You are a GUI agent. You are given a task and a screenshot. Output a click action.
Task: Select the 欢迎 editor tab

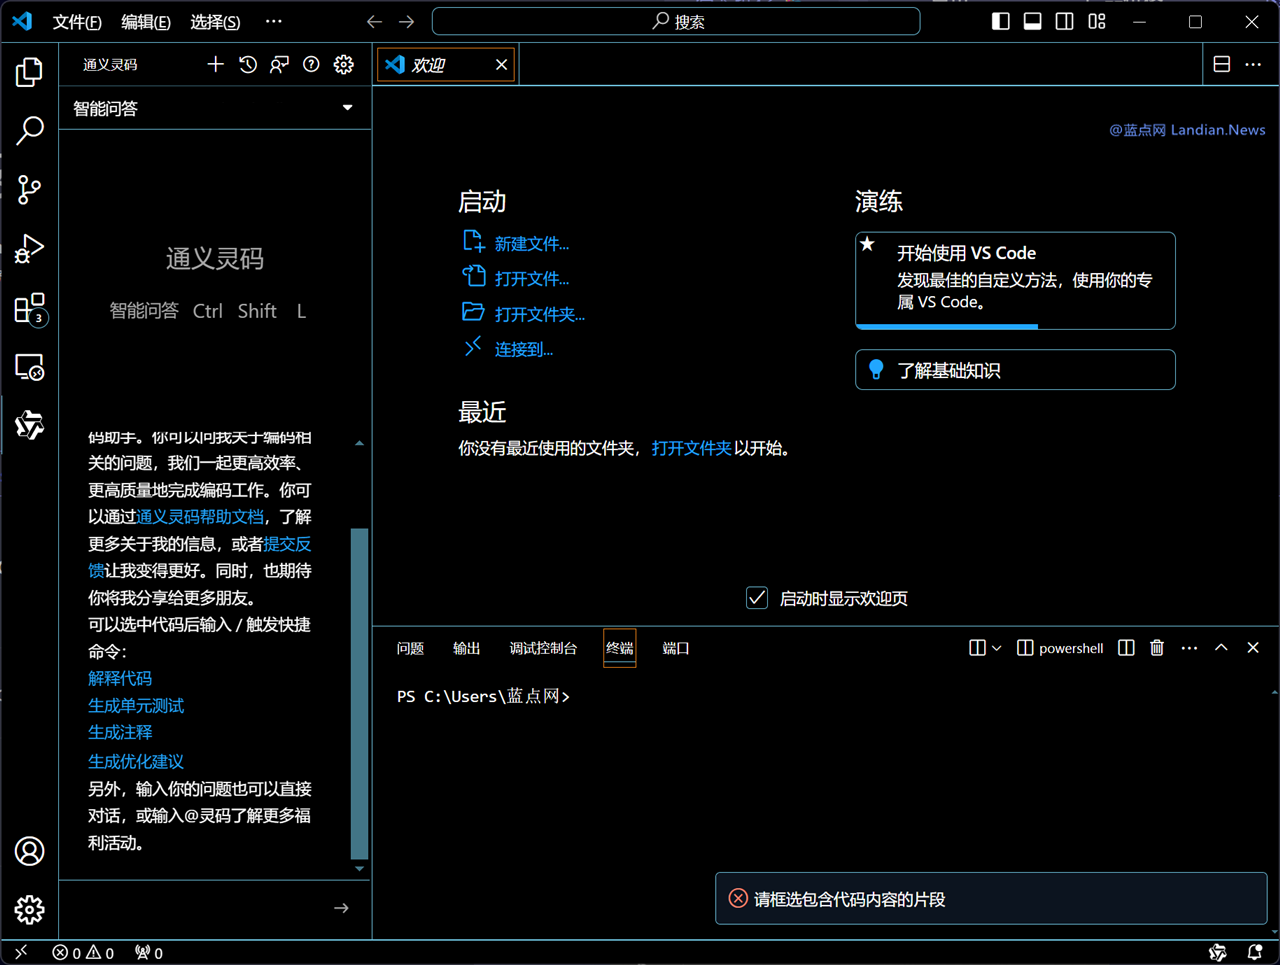[446, 65]
